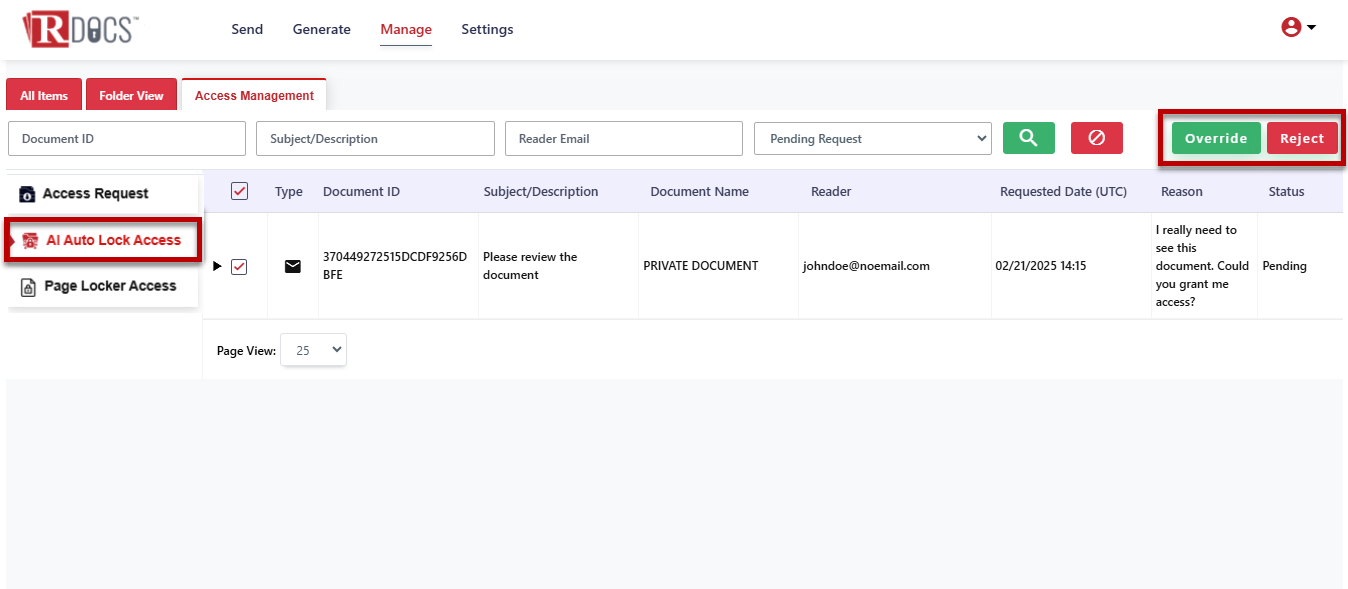Click the green search magnifier button
Viewport: 1348px width, 589px height.
[x=1029, y=138]
